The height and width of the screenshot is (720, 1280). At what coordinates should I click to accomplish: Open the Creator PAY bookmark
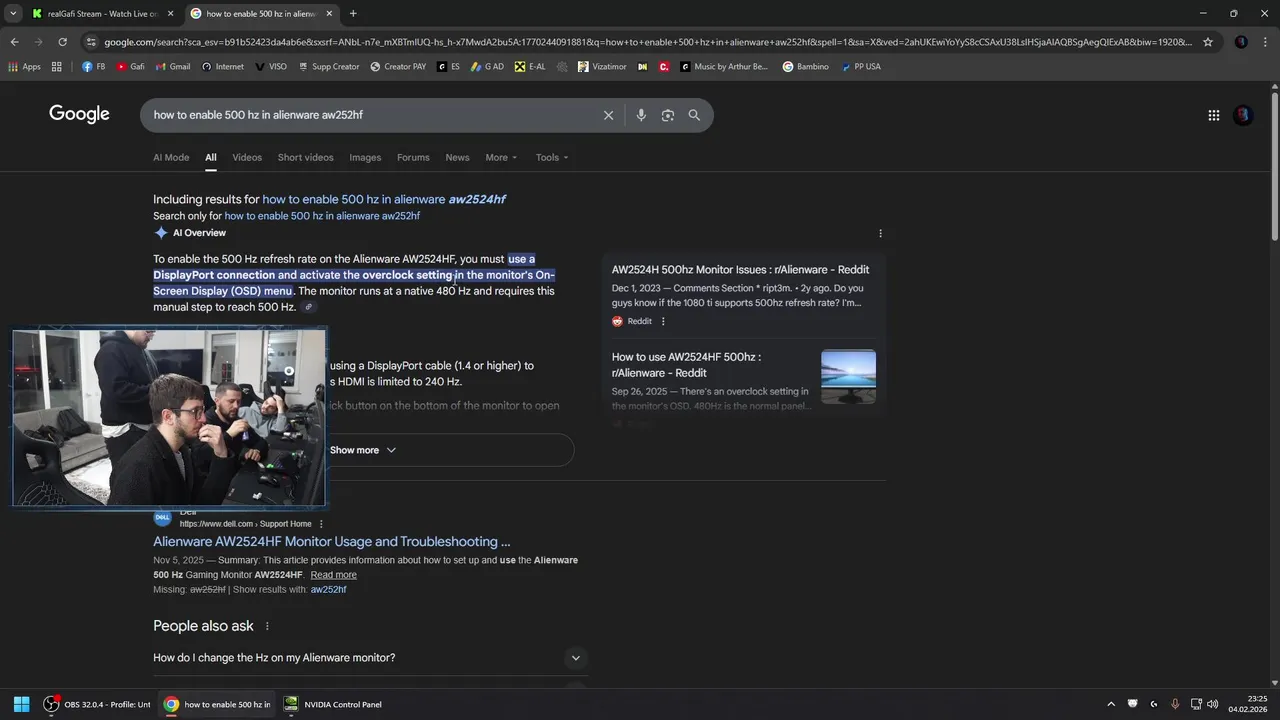(397, 67)
